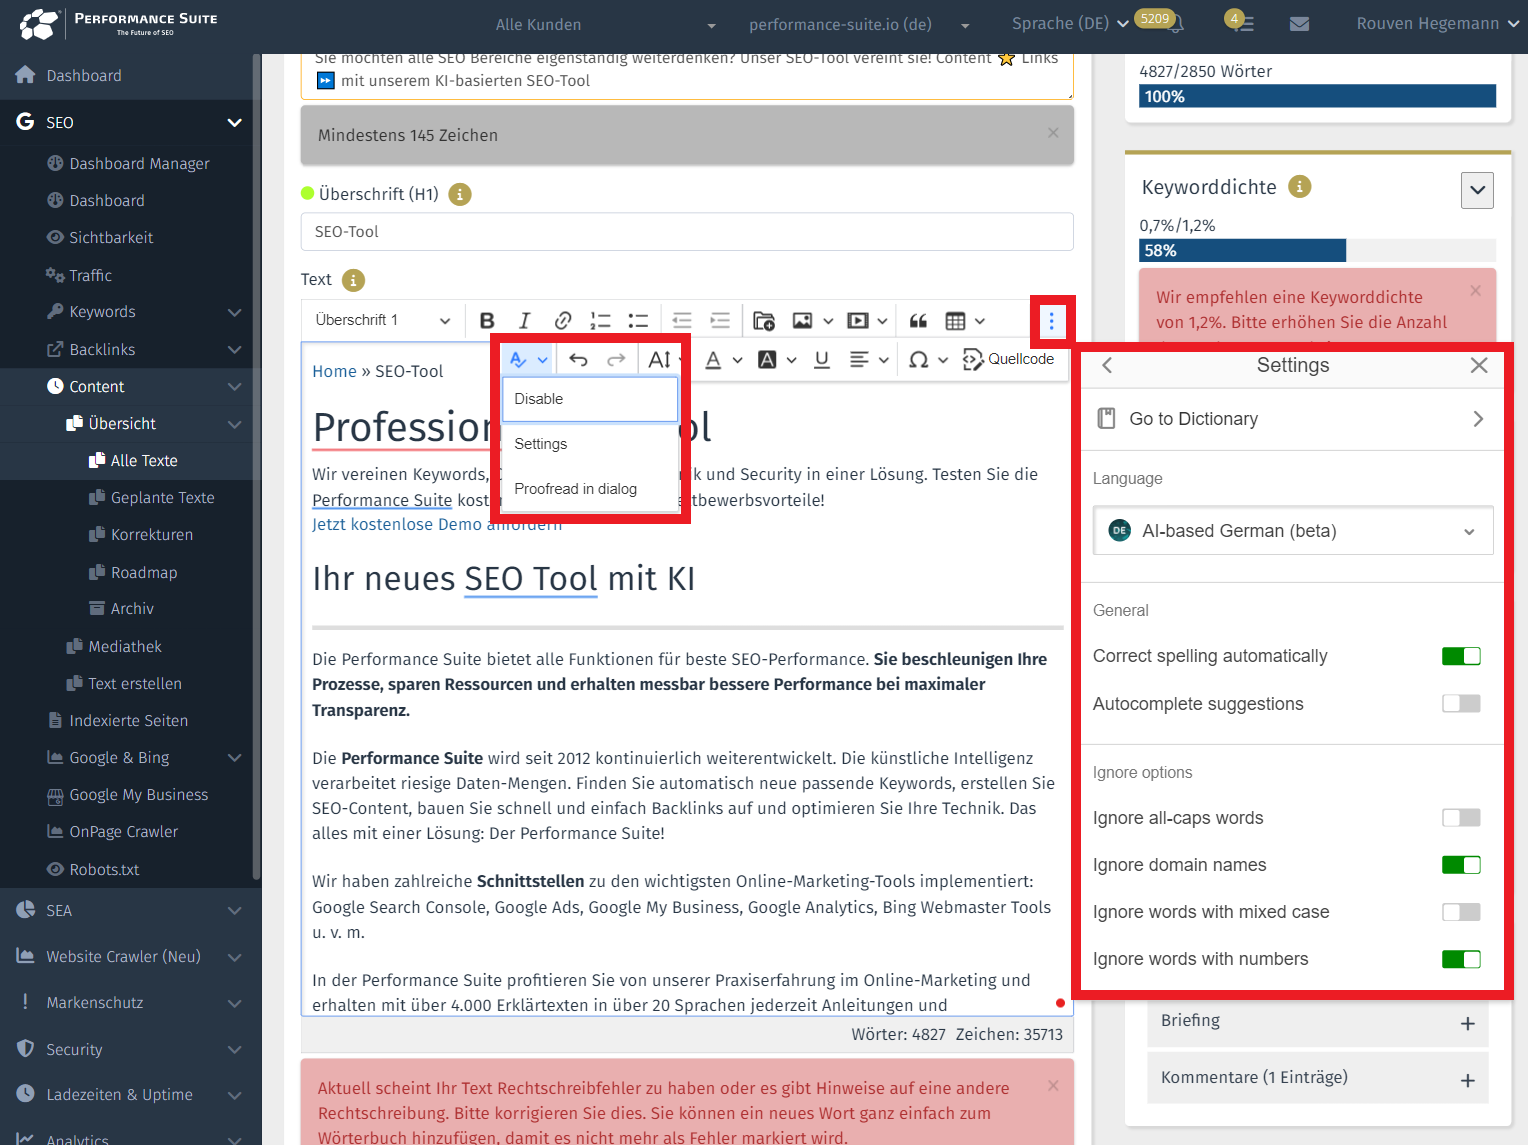Open the performance-suite.io (de) dropdown
1528x1145 pixels.
tap(859, 24)
